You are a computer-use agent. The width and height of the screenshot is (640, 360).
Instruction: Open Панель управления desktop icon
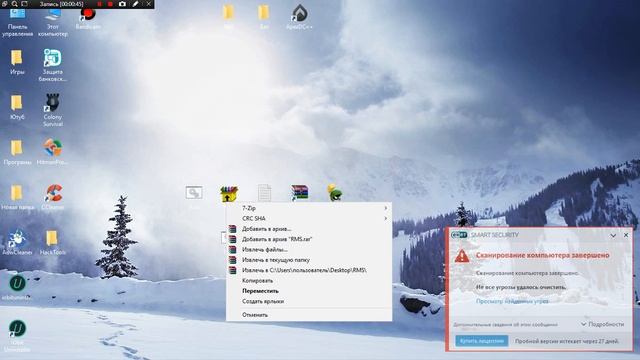pyautogui.click(x=17, y=22)
